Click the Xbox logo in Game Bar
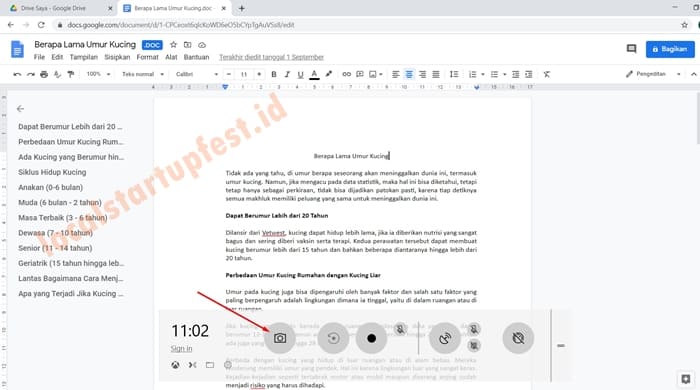Screen dimensions: 700x390 (175, 365)
